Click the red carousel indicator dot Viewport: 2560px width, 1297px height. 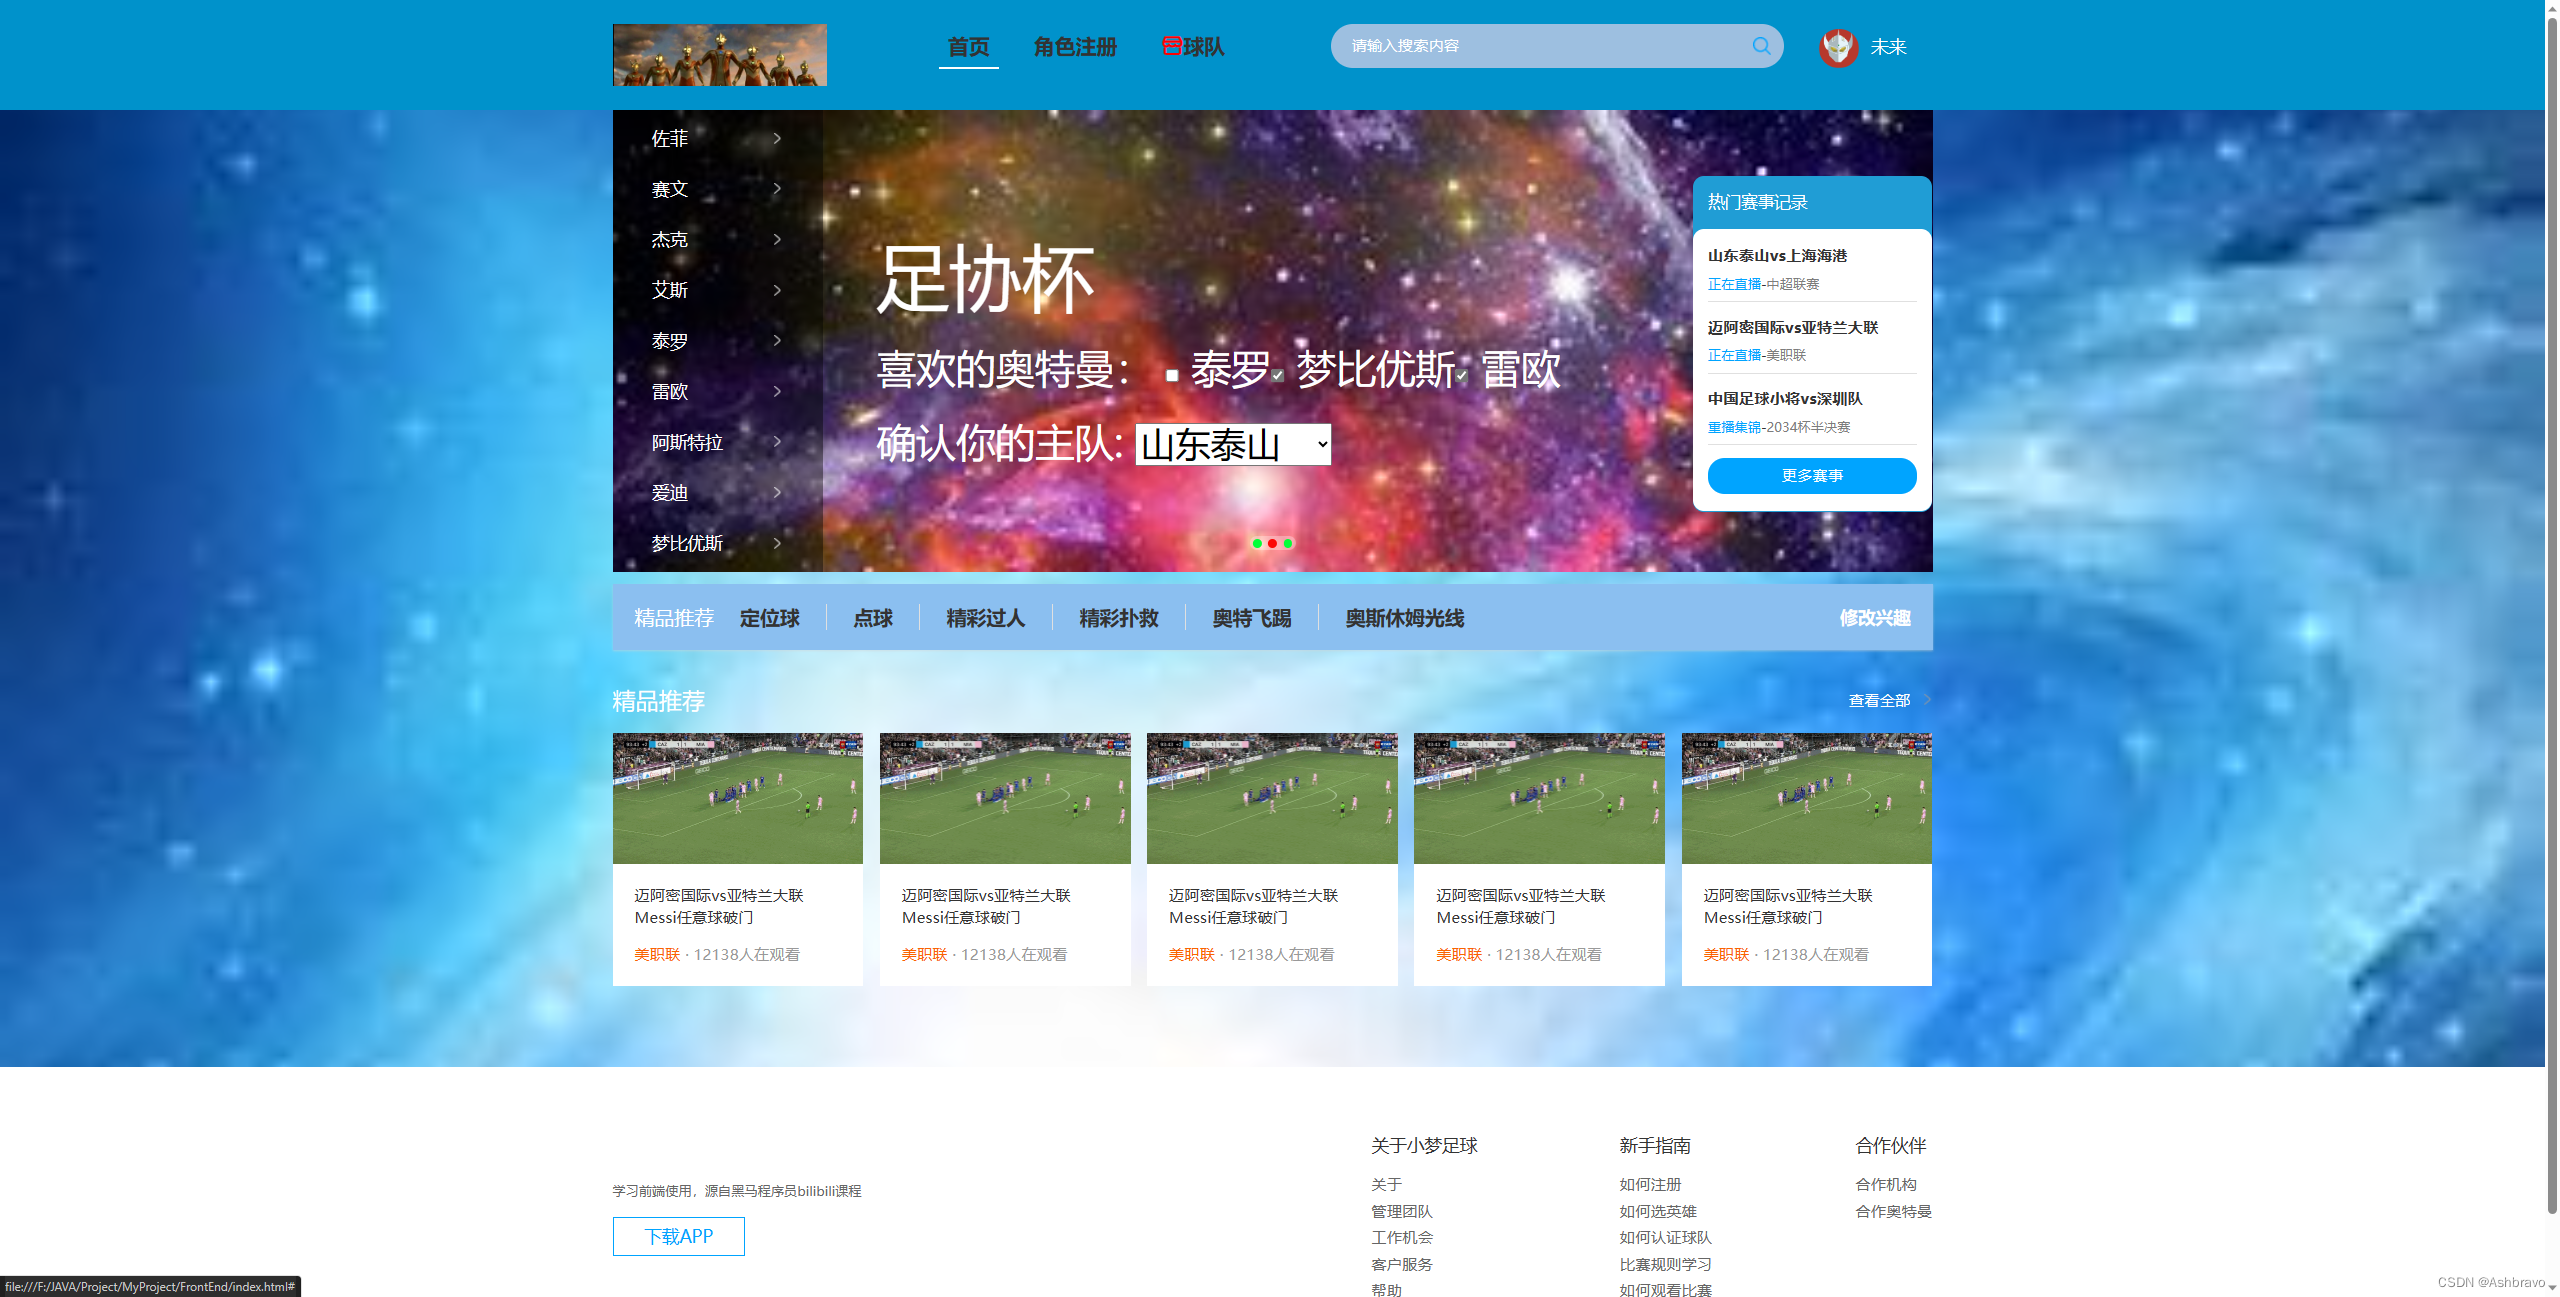click(x=1272, y=543)
